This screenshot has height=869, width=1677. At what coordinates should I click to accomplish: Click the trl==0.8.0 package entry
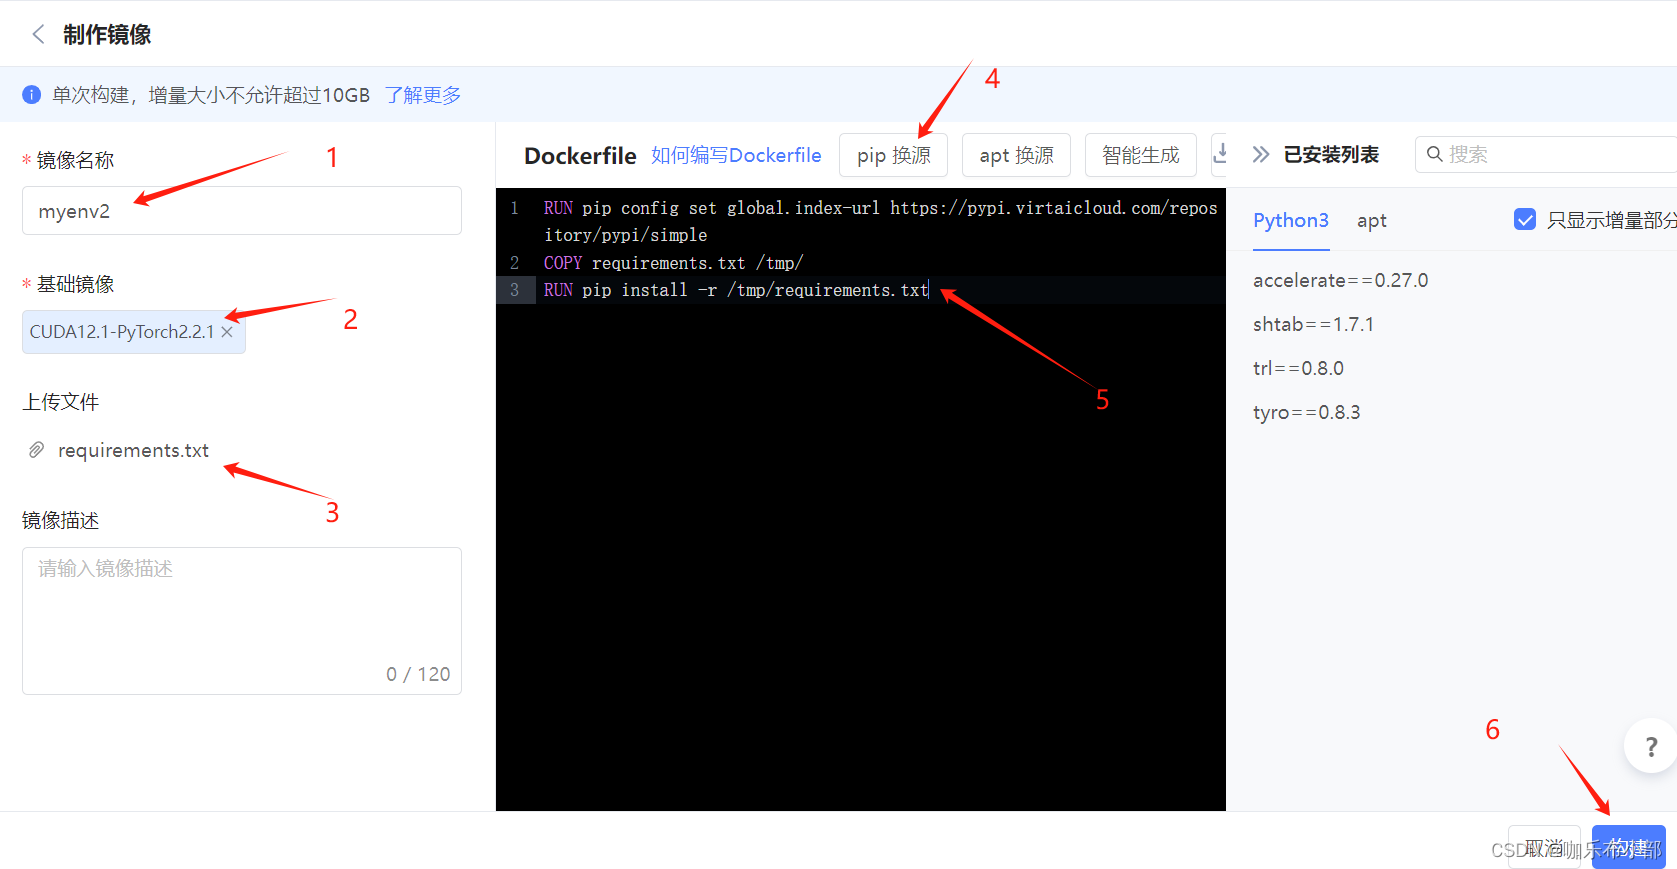pos(1298,368)
